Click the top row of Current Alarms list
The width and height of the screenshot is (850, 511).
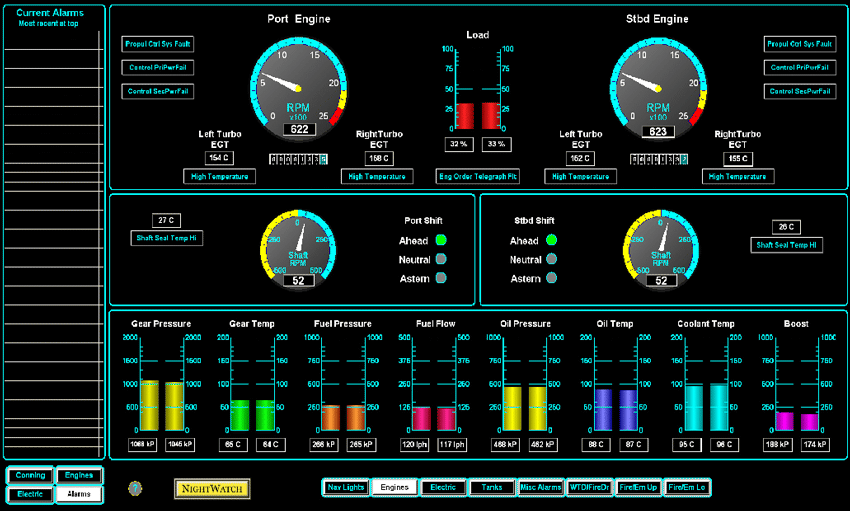tap(53, 40)
